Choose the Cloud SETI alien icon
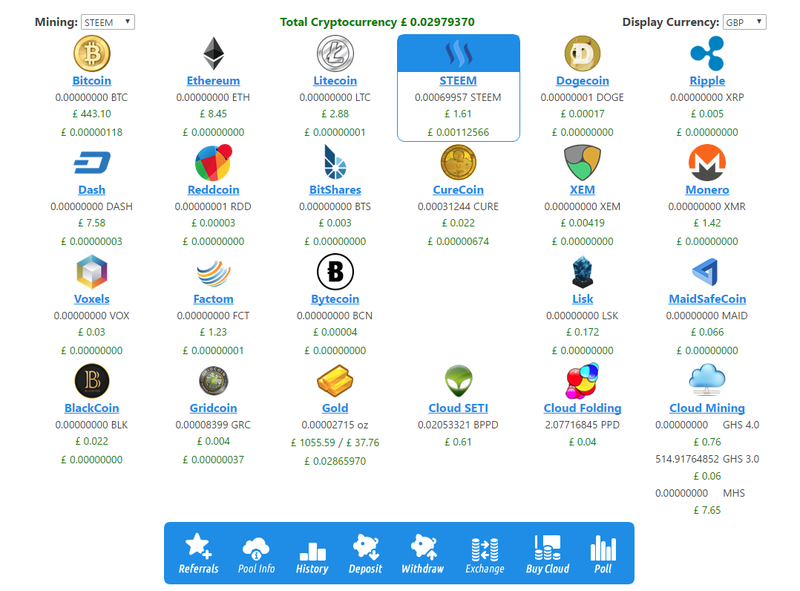Viewport: 800px width, 591px height. [x=458, y=381]
